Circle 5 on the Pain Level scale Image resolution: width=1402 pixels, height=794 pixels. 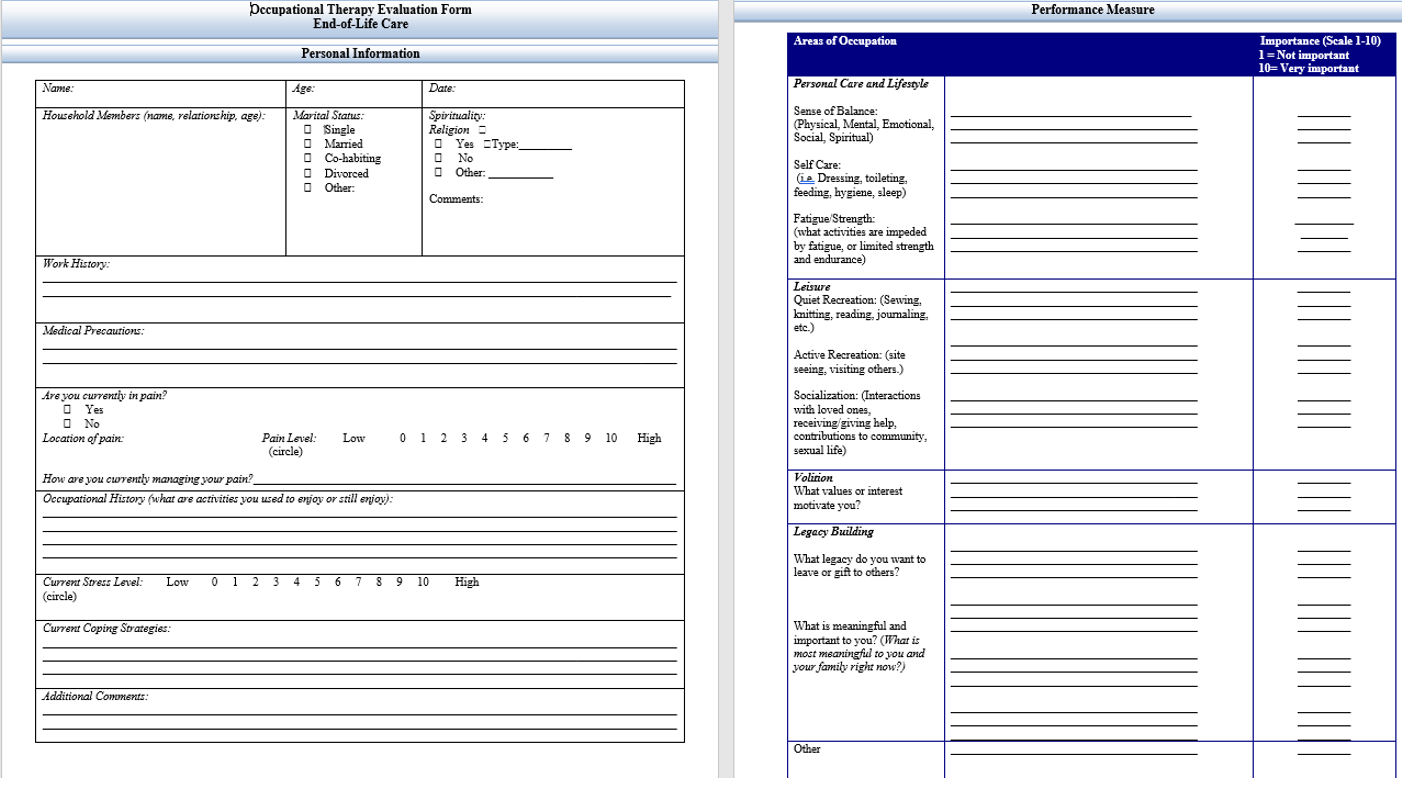[x=505, y=438]
